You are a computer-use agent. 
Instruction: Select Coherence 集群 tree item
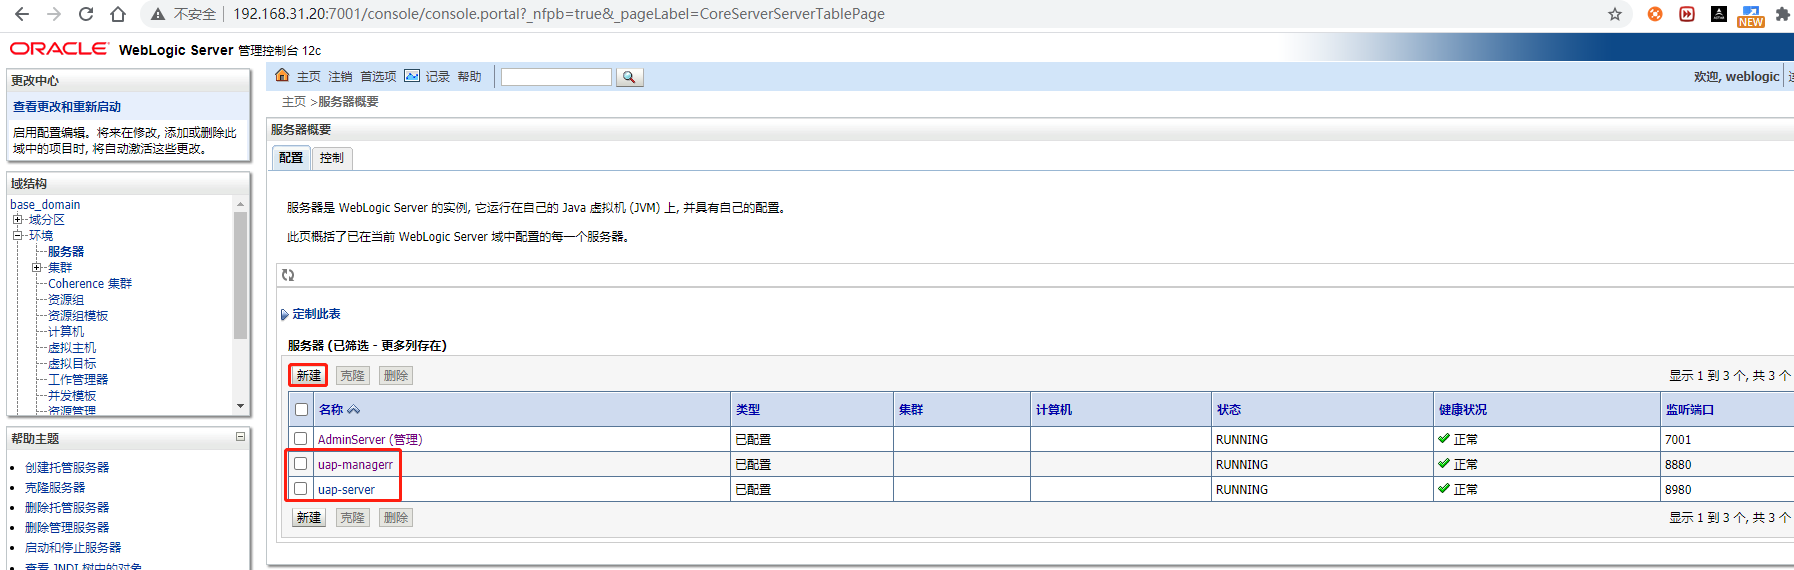90,284
